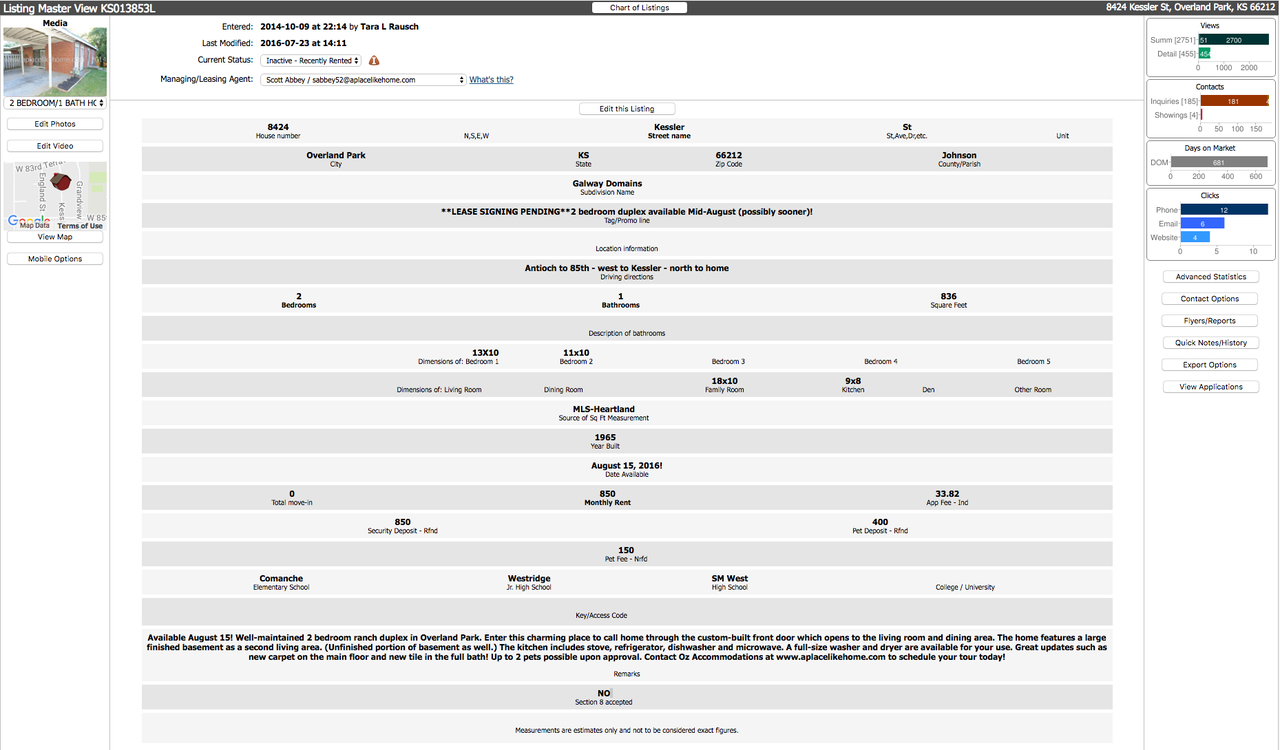Open the Current Status dropdown
Image resolution: width=1280 pixels, height=750 pixels.
click(311, 61)
